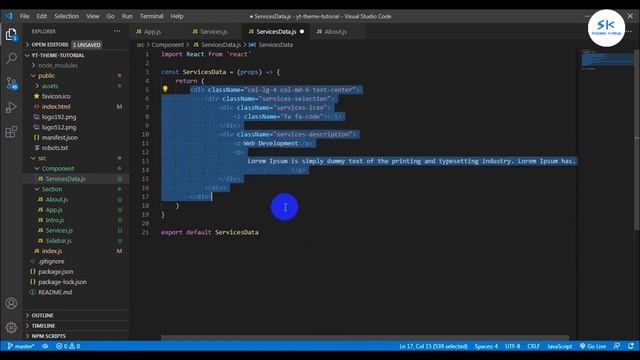Open robots.txt in the explorer
This screenshot has width=640, height=360.
[x=55, y=148]
